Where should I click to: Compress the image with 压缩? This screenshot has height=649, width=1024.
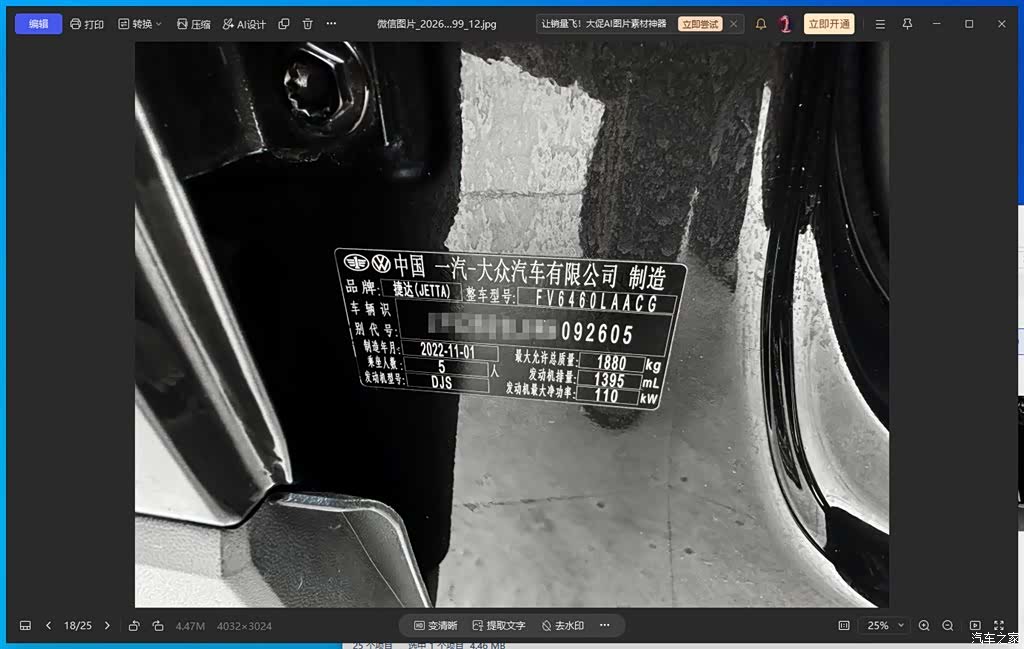[194, 24]
